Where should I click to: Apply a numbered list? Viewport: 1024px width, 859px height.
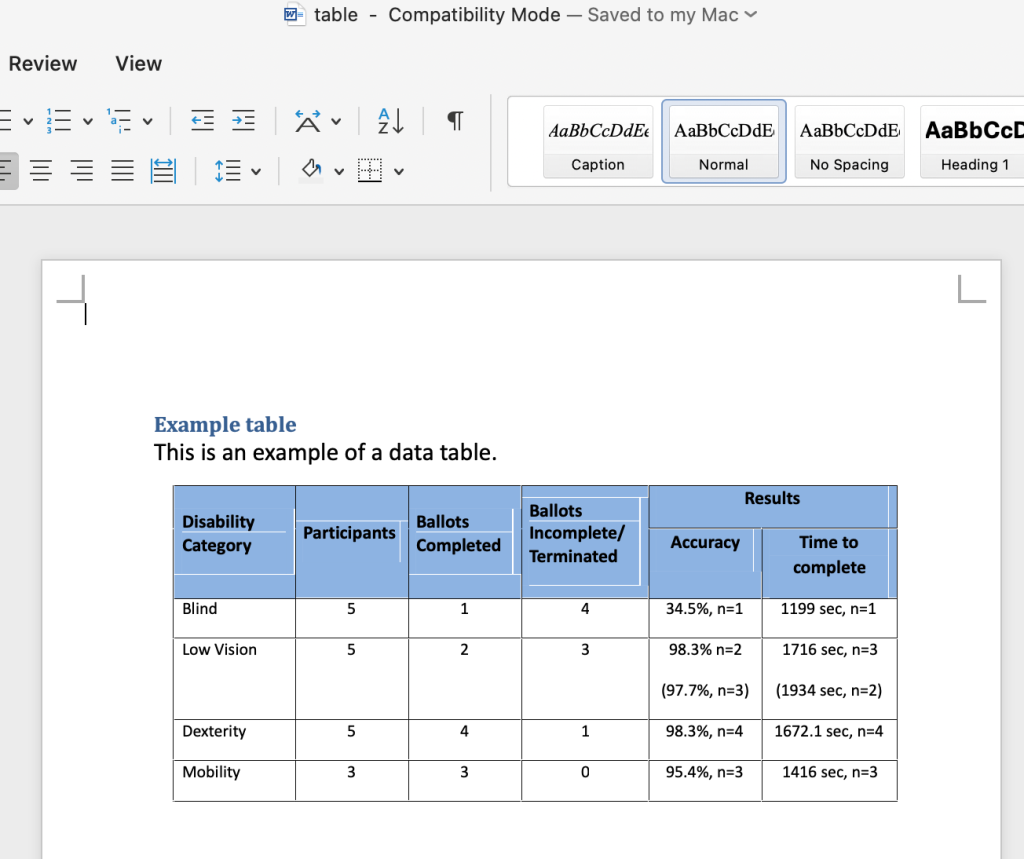point(60,120)
